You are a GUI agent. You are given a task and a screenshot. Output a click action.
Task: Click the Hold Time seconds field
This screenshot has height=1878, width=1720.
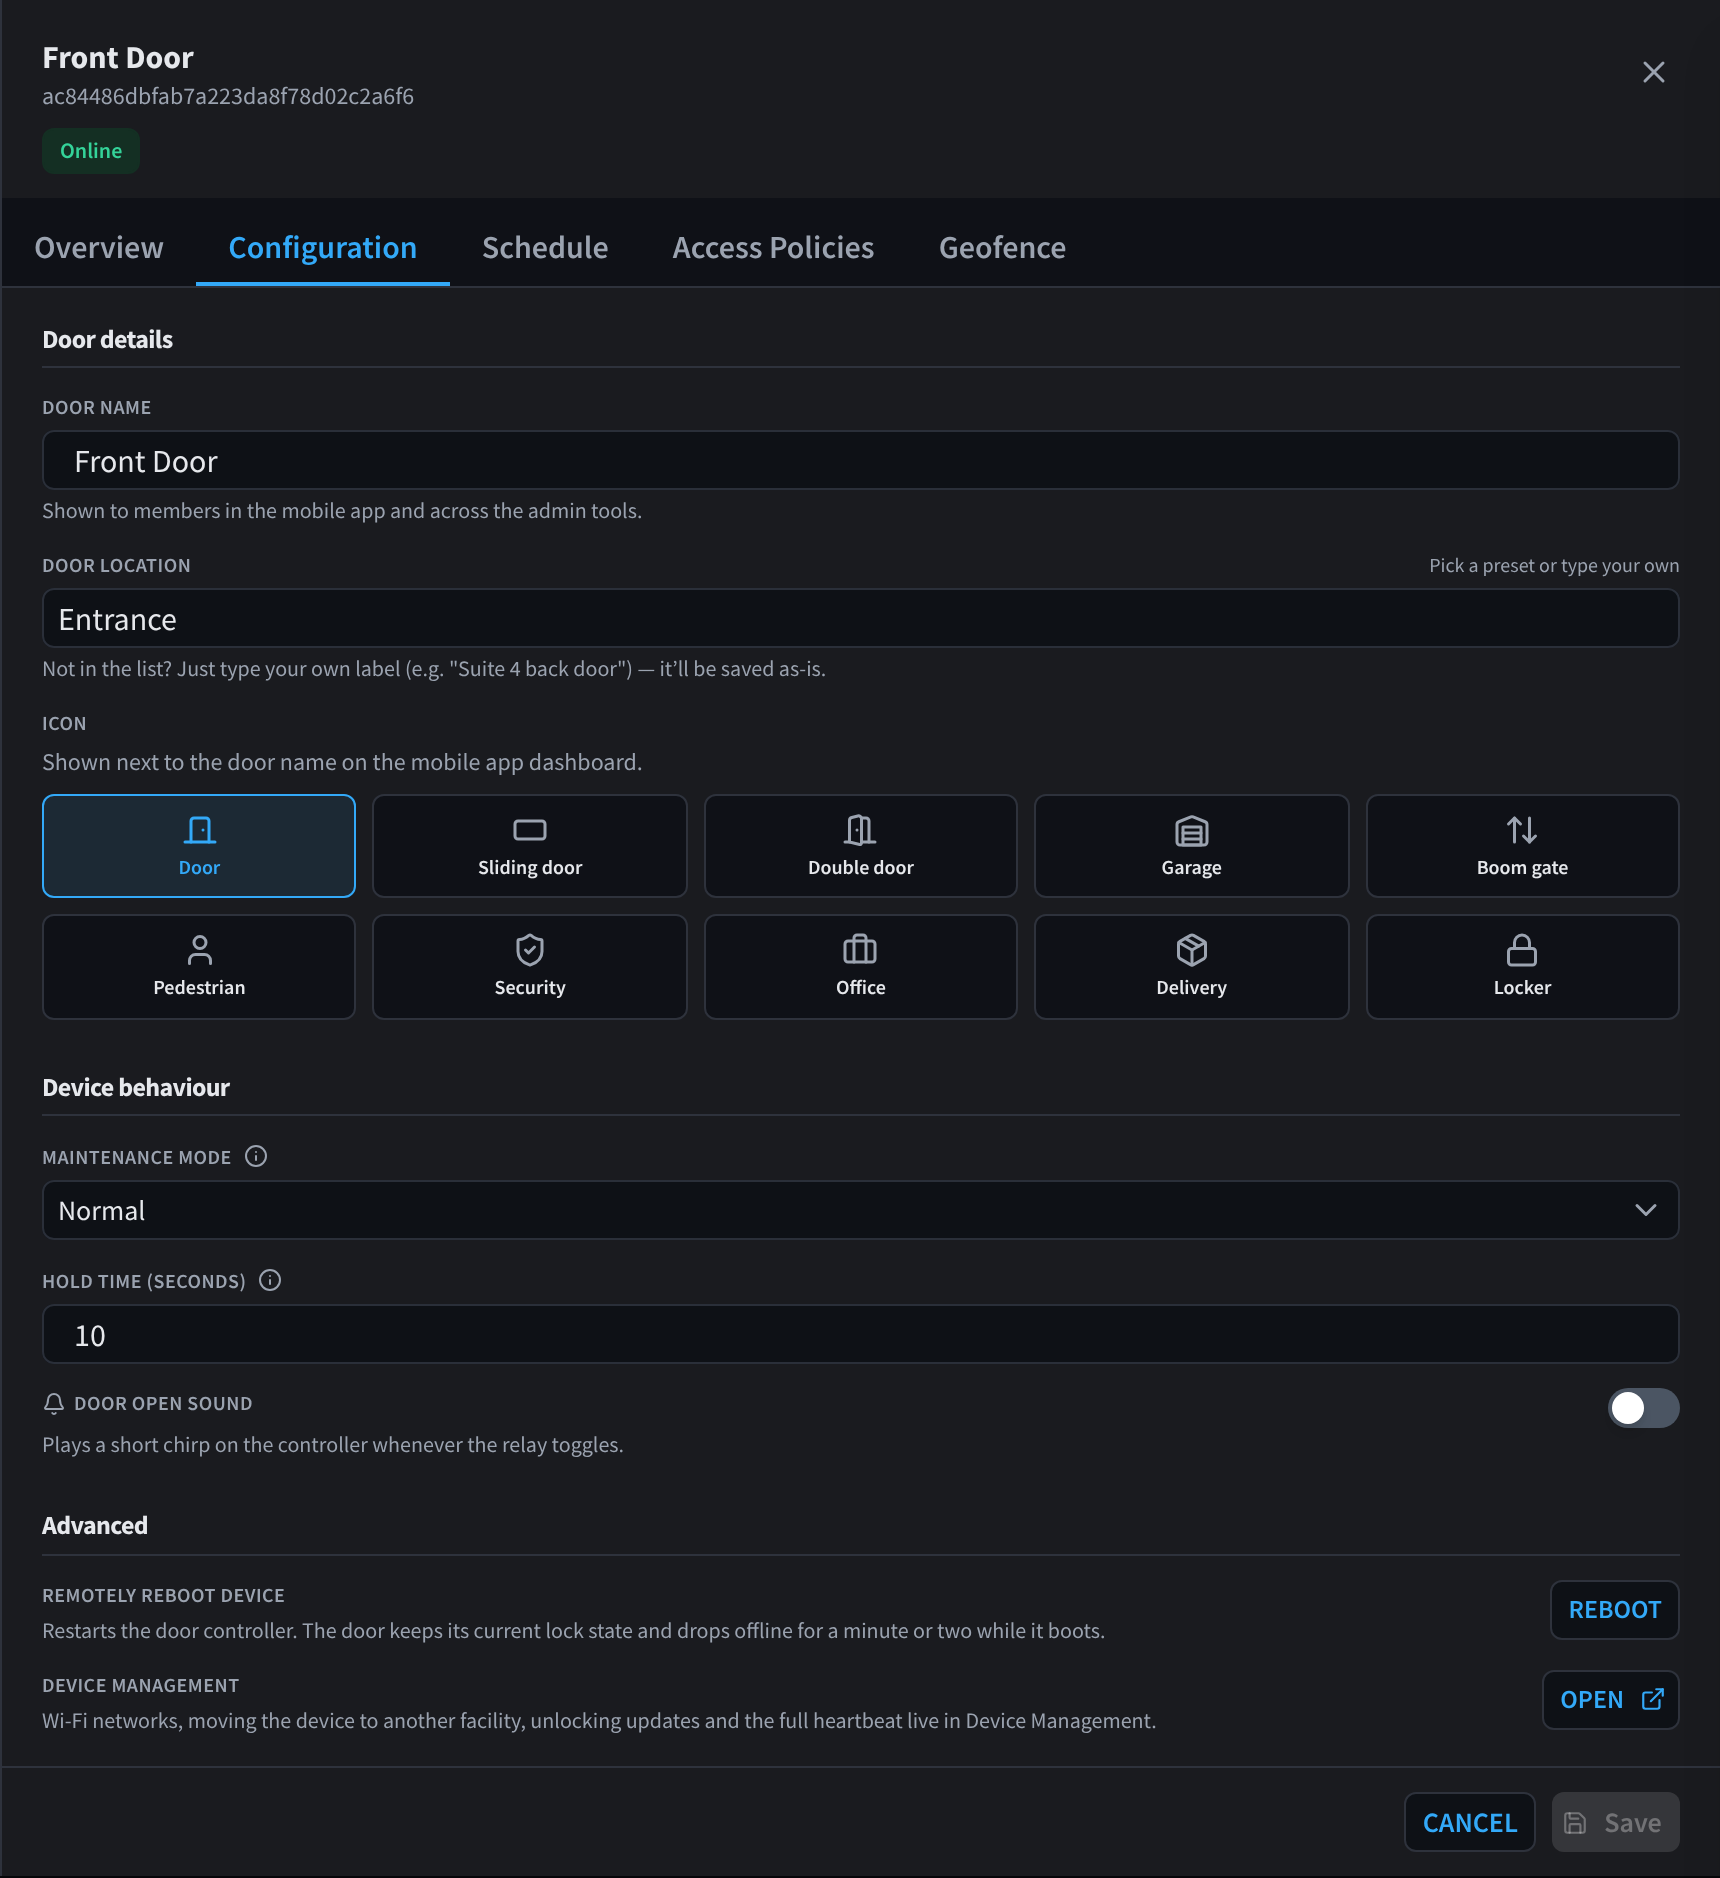pyautogui.click(x=860, y=1334)
